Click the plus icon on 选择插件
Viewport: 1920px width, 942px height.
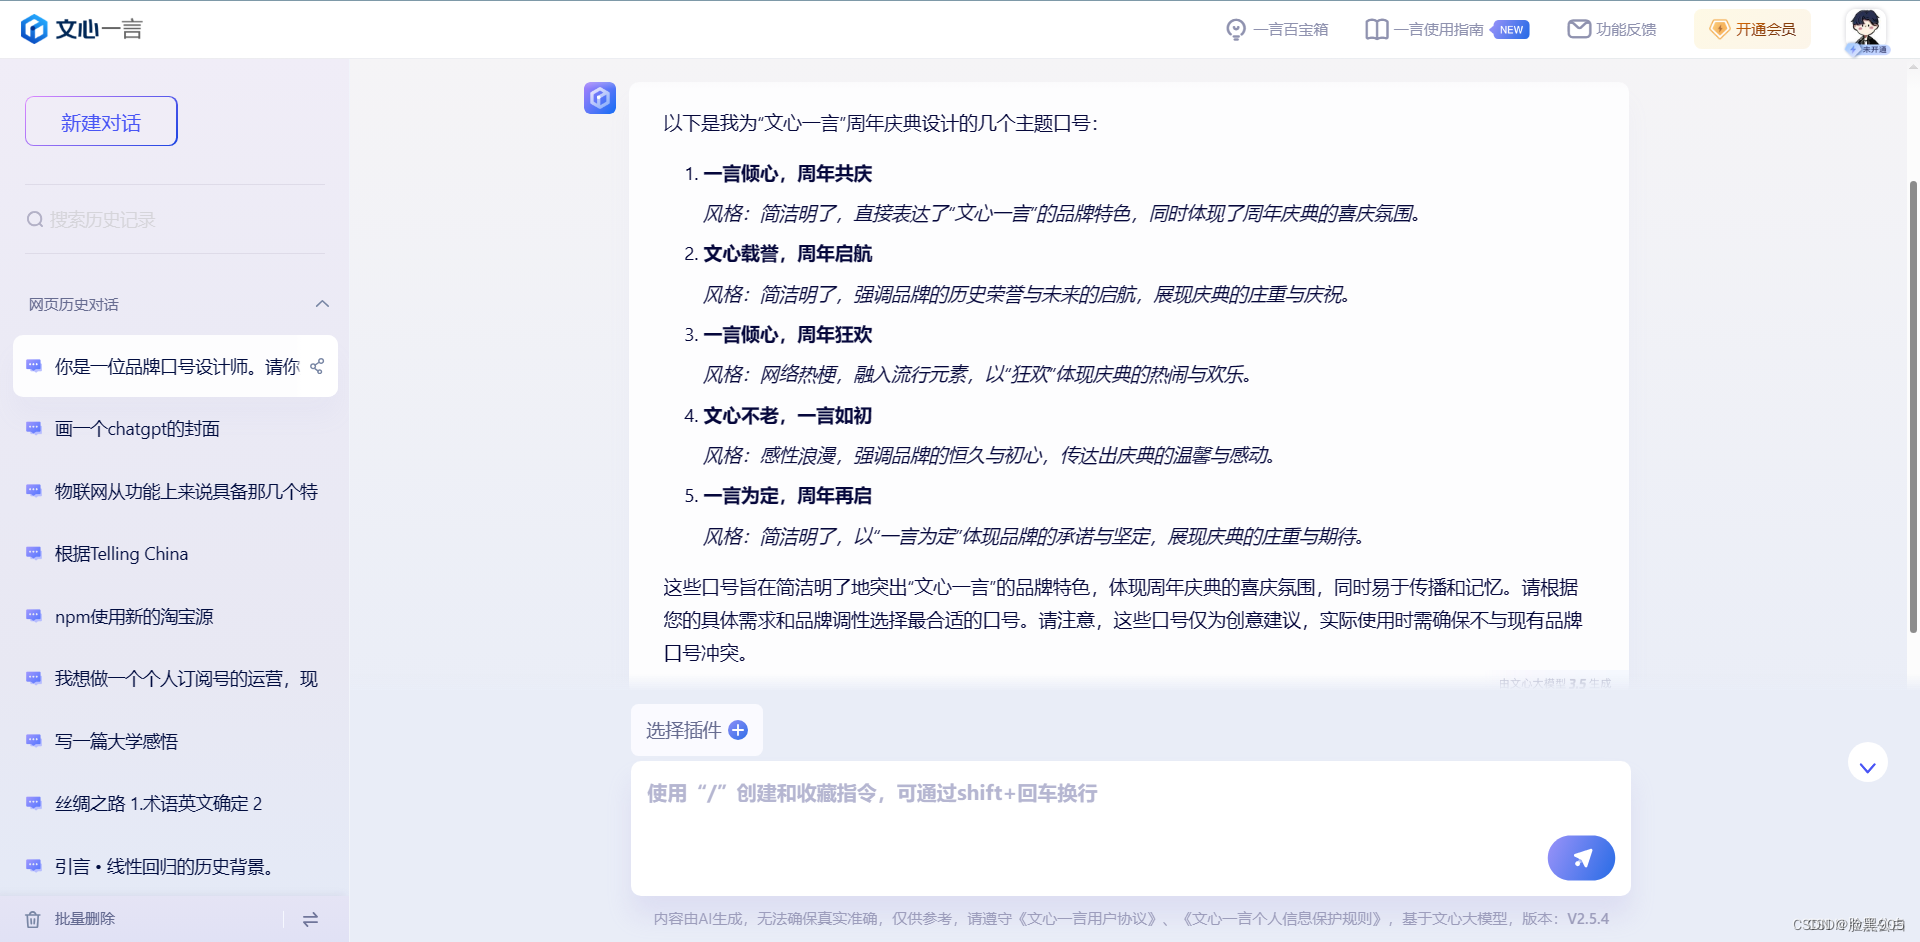(x=738, y=730)
